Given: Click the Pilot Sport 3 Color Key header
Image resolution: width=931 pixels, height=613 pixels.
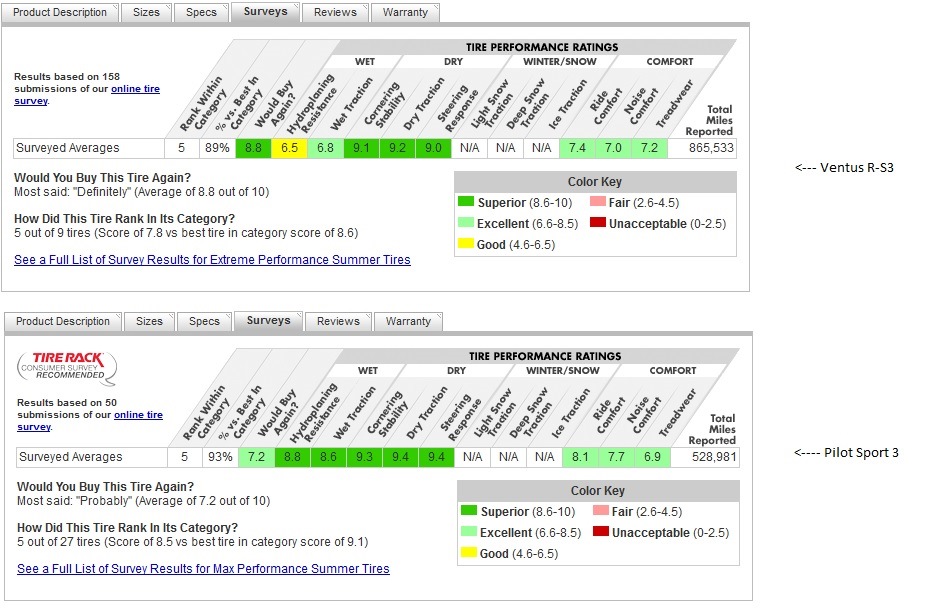Looking at the screenshot, I should [598, 491].
